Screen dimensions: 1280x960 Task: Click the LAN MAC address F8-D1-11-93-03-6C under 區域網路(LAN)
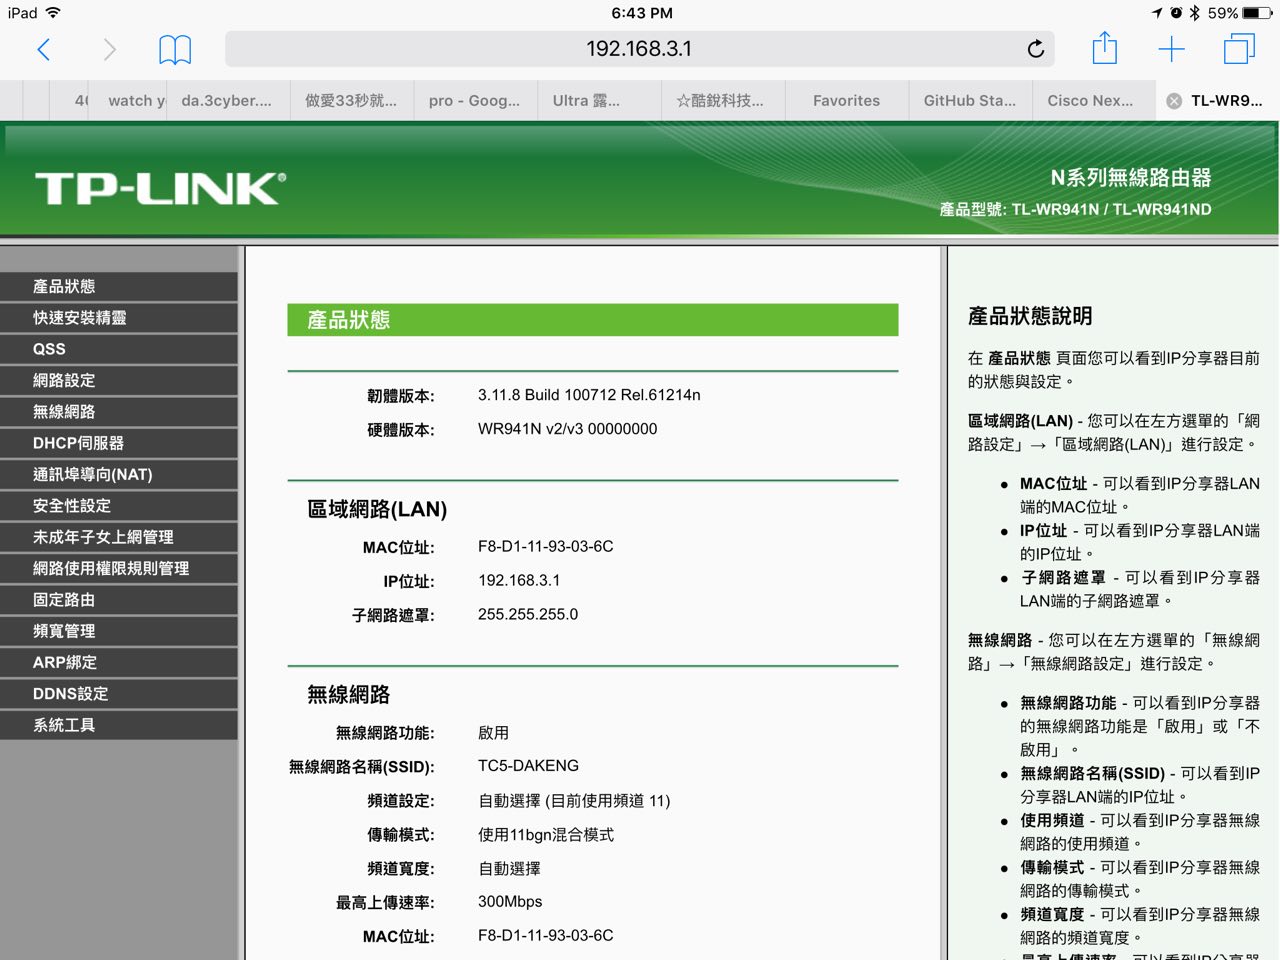click(546, 547)
